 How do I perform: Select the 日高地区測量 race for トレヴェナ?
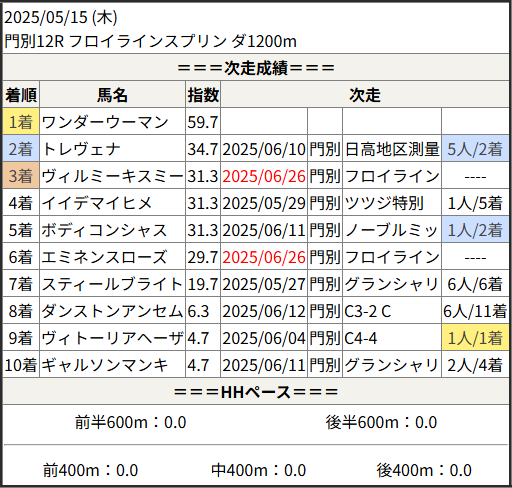[x=392, y=149]
